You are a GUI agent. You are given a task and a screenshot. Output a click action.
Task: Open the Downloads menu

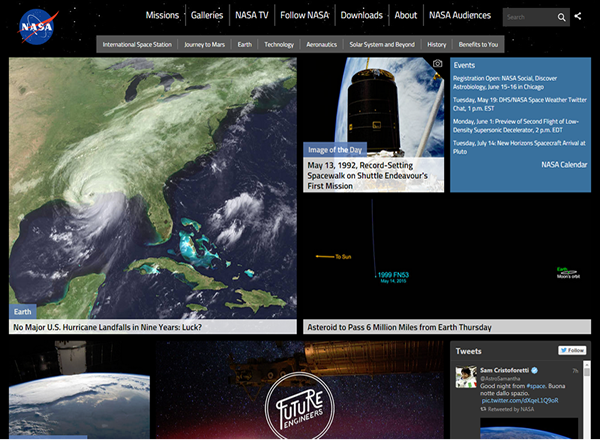pos(362,15)
